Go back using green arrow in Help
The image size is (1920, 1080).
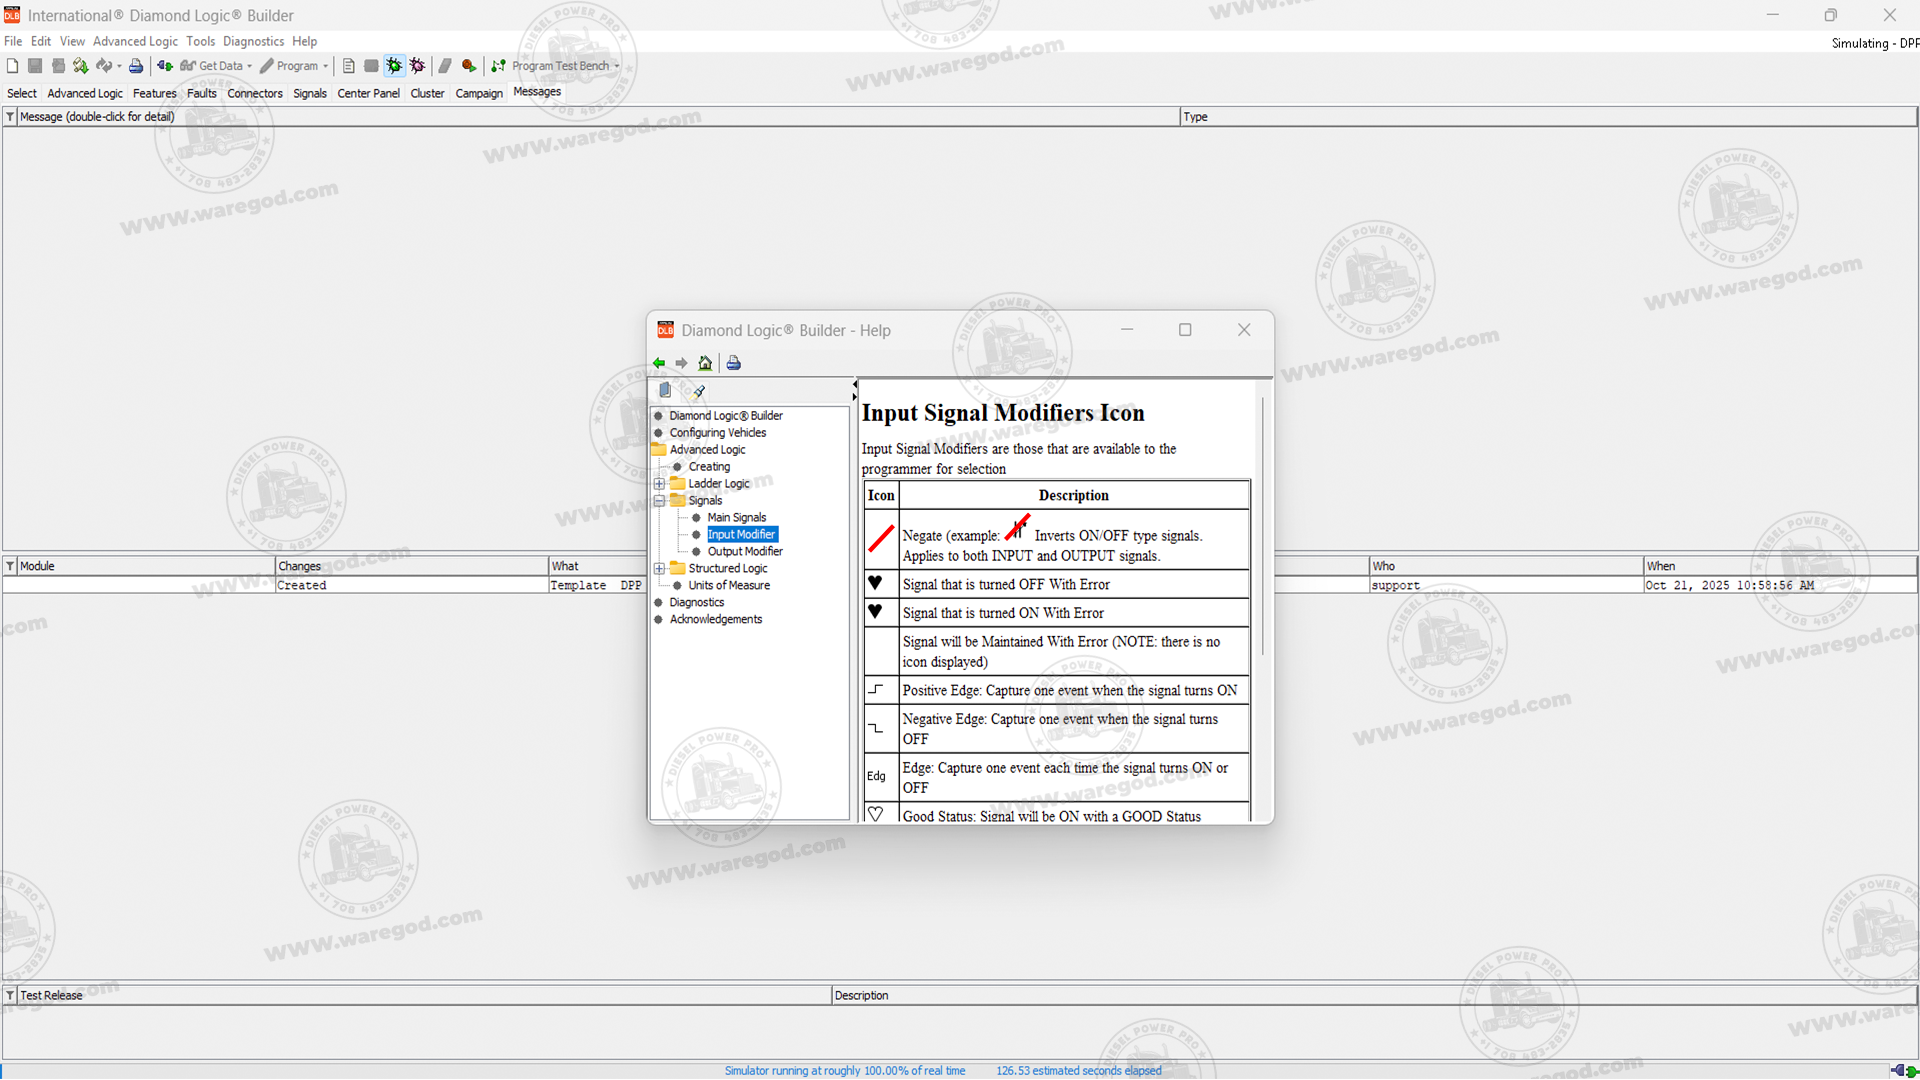coord(659,363)
